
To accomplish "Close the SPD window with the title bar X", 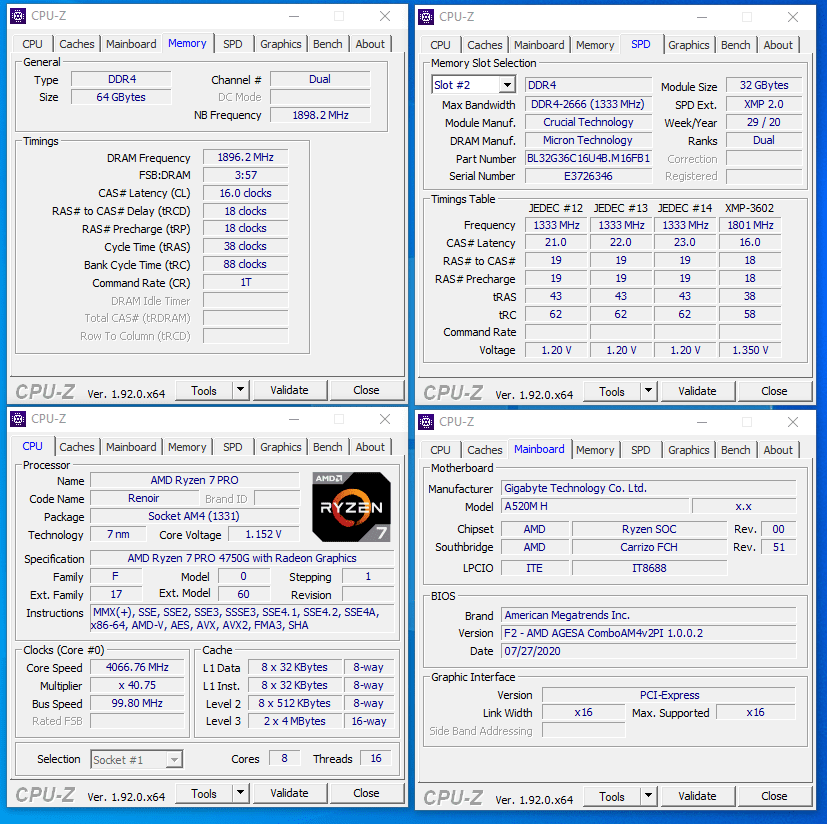I will tap(793, 17).
